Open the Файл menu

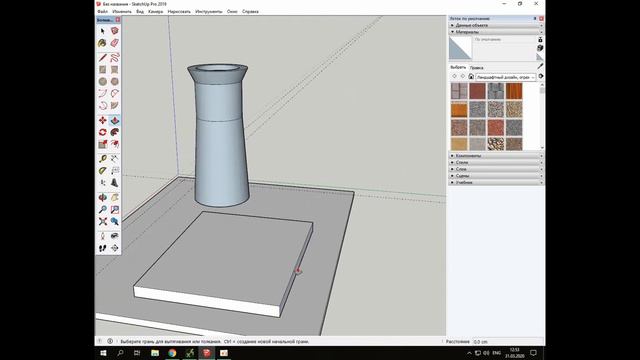pyautogui.click(x=102, y=11)
